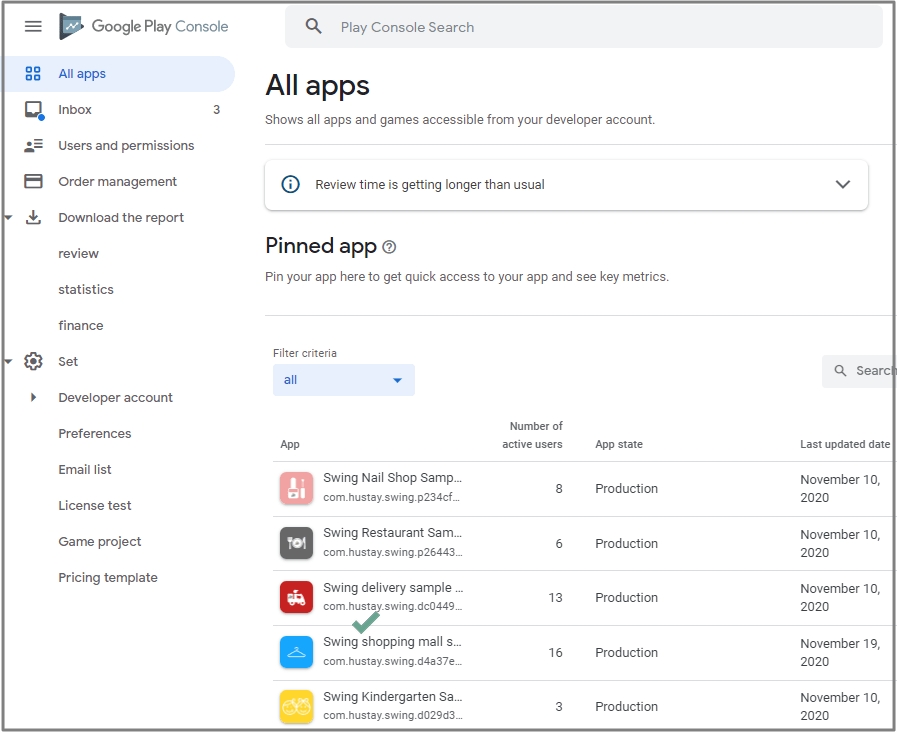Collapse the Download the report section
The height and width of the screenshot is (734, 897).
pos(9,218)
